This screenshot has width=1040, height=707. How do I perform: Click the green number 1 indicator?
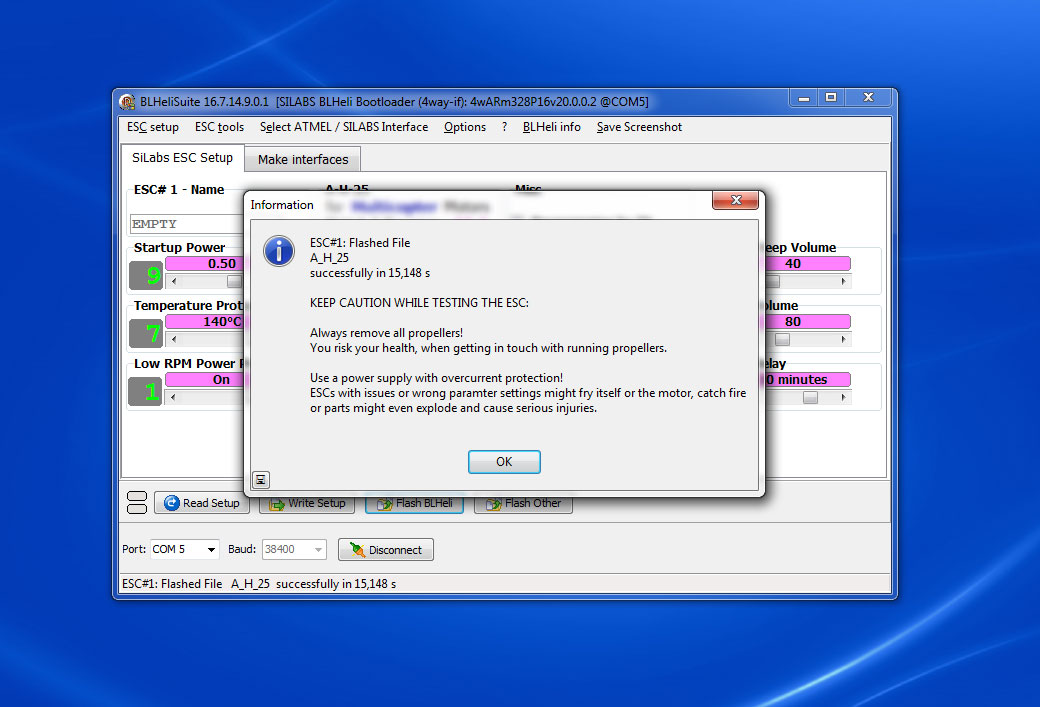(146, 391)
